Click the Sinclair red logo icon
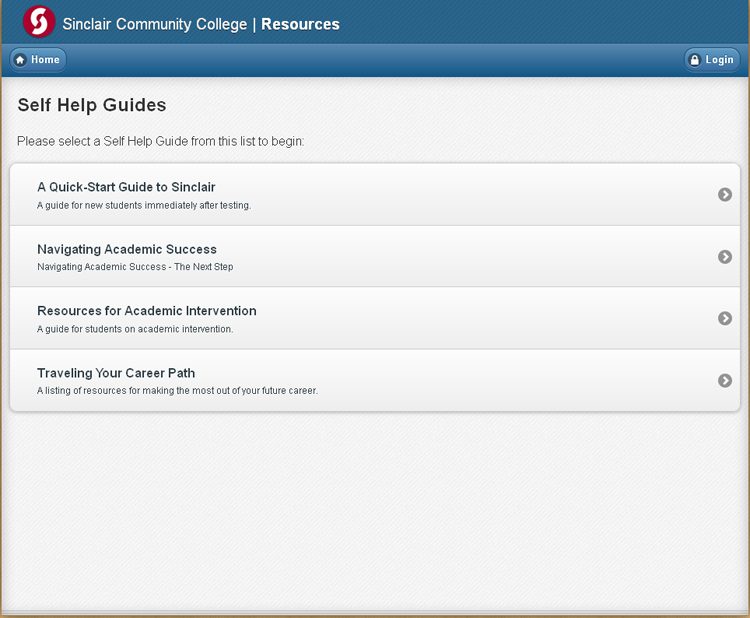 (x=38, y=22)
